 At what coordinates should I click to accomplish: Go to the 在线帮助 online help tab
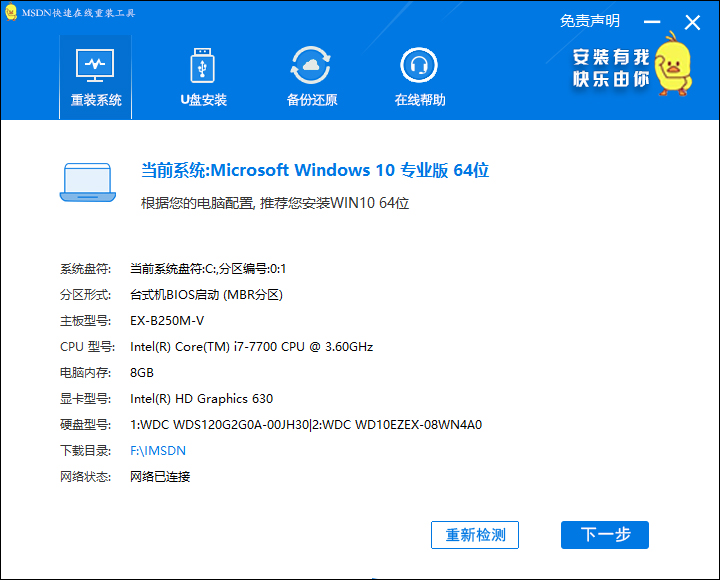[x=420, y=77]
